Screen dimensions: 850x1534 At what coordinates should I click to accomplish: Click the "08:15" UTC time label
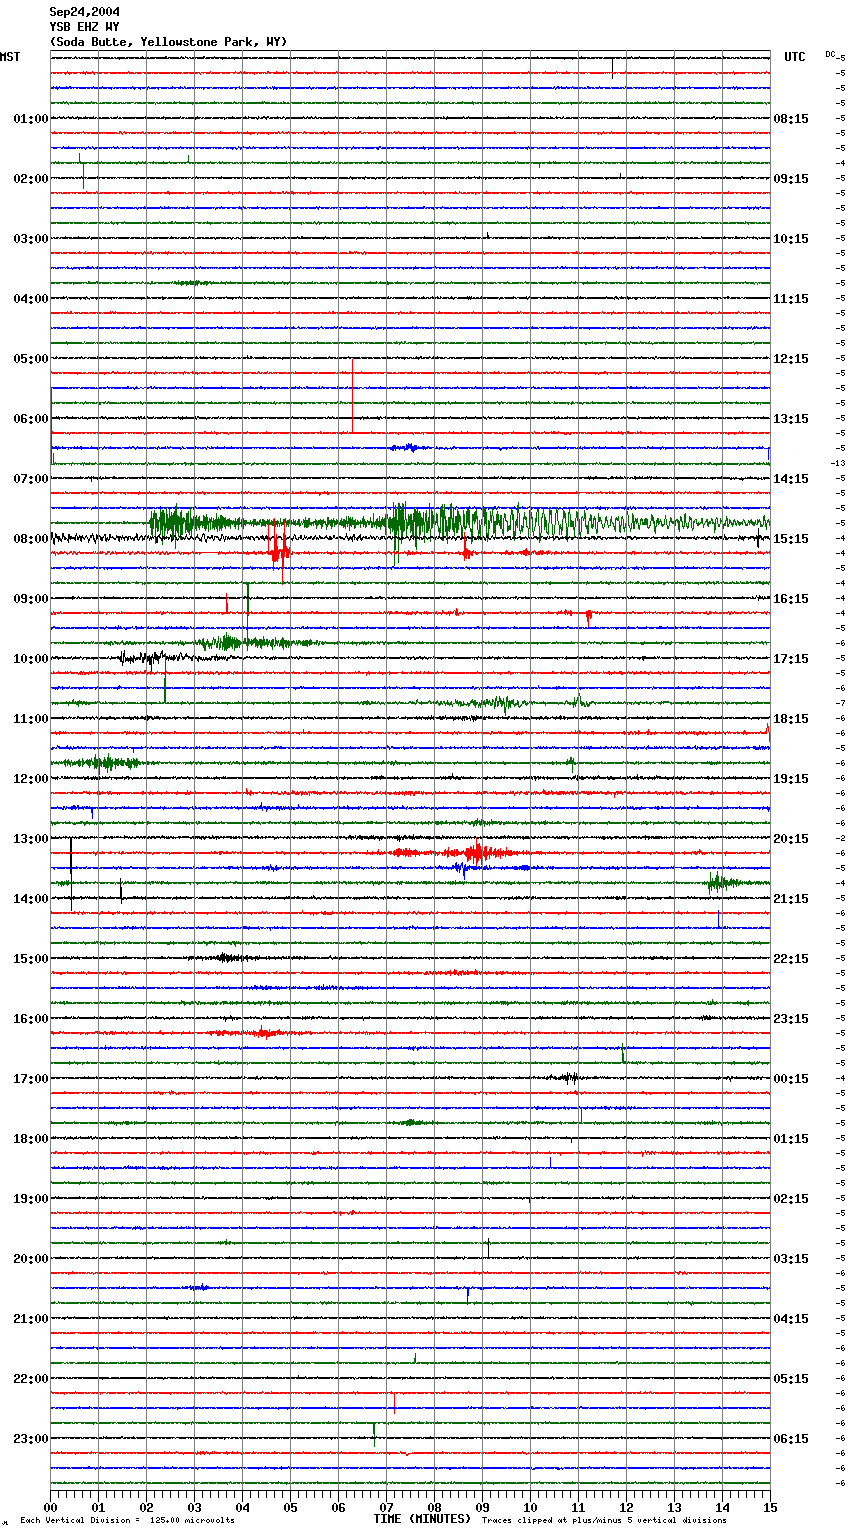tap(791, 119)
